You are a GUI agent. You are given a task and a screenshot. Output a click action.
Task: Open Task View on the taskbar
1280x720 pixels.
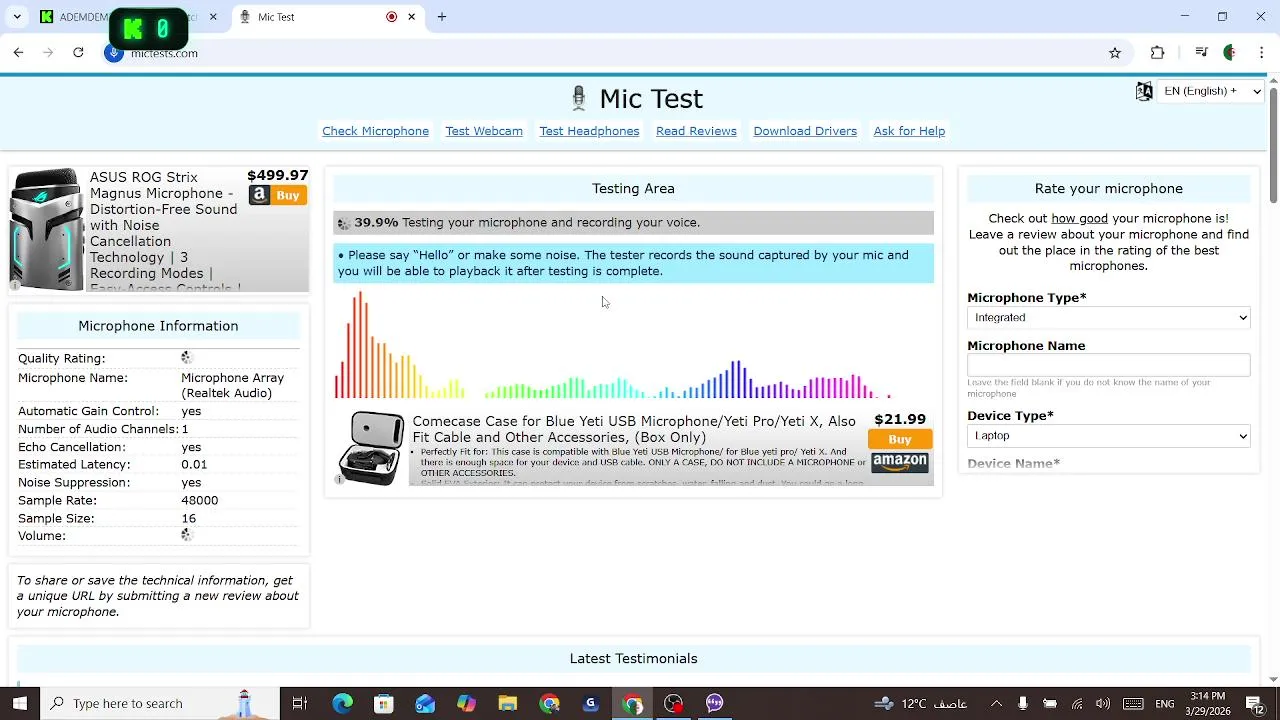tap(299, 703)
